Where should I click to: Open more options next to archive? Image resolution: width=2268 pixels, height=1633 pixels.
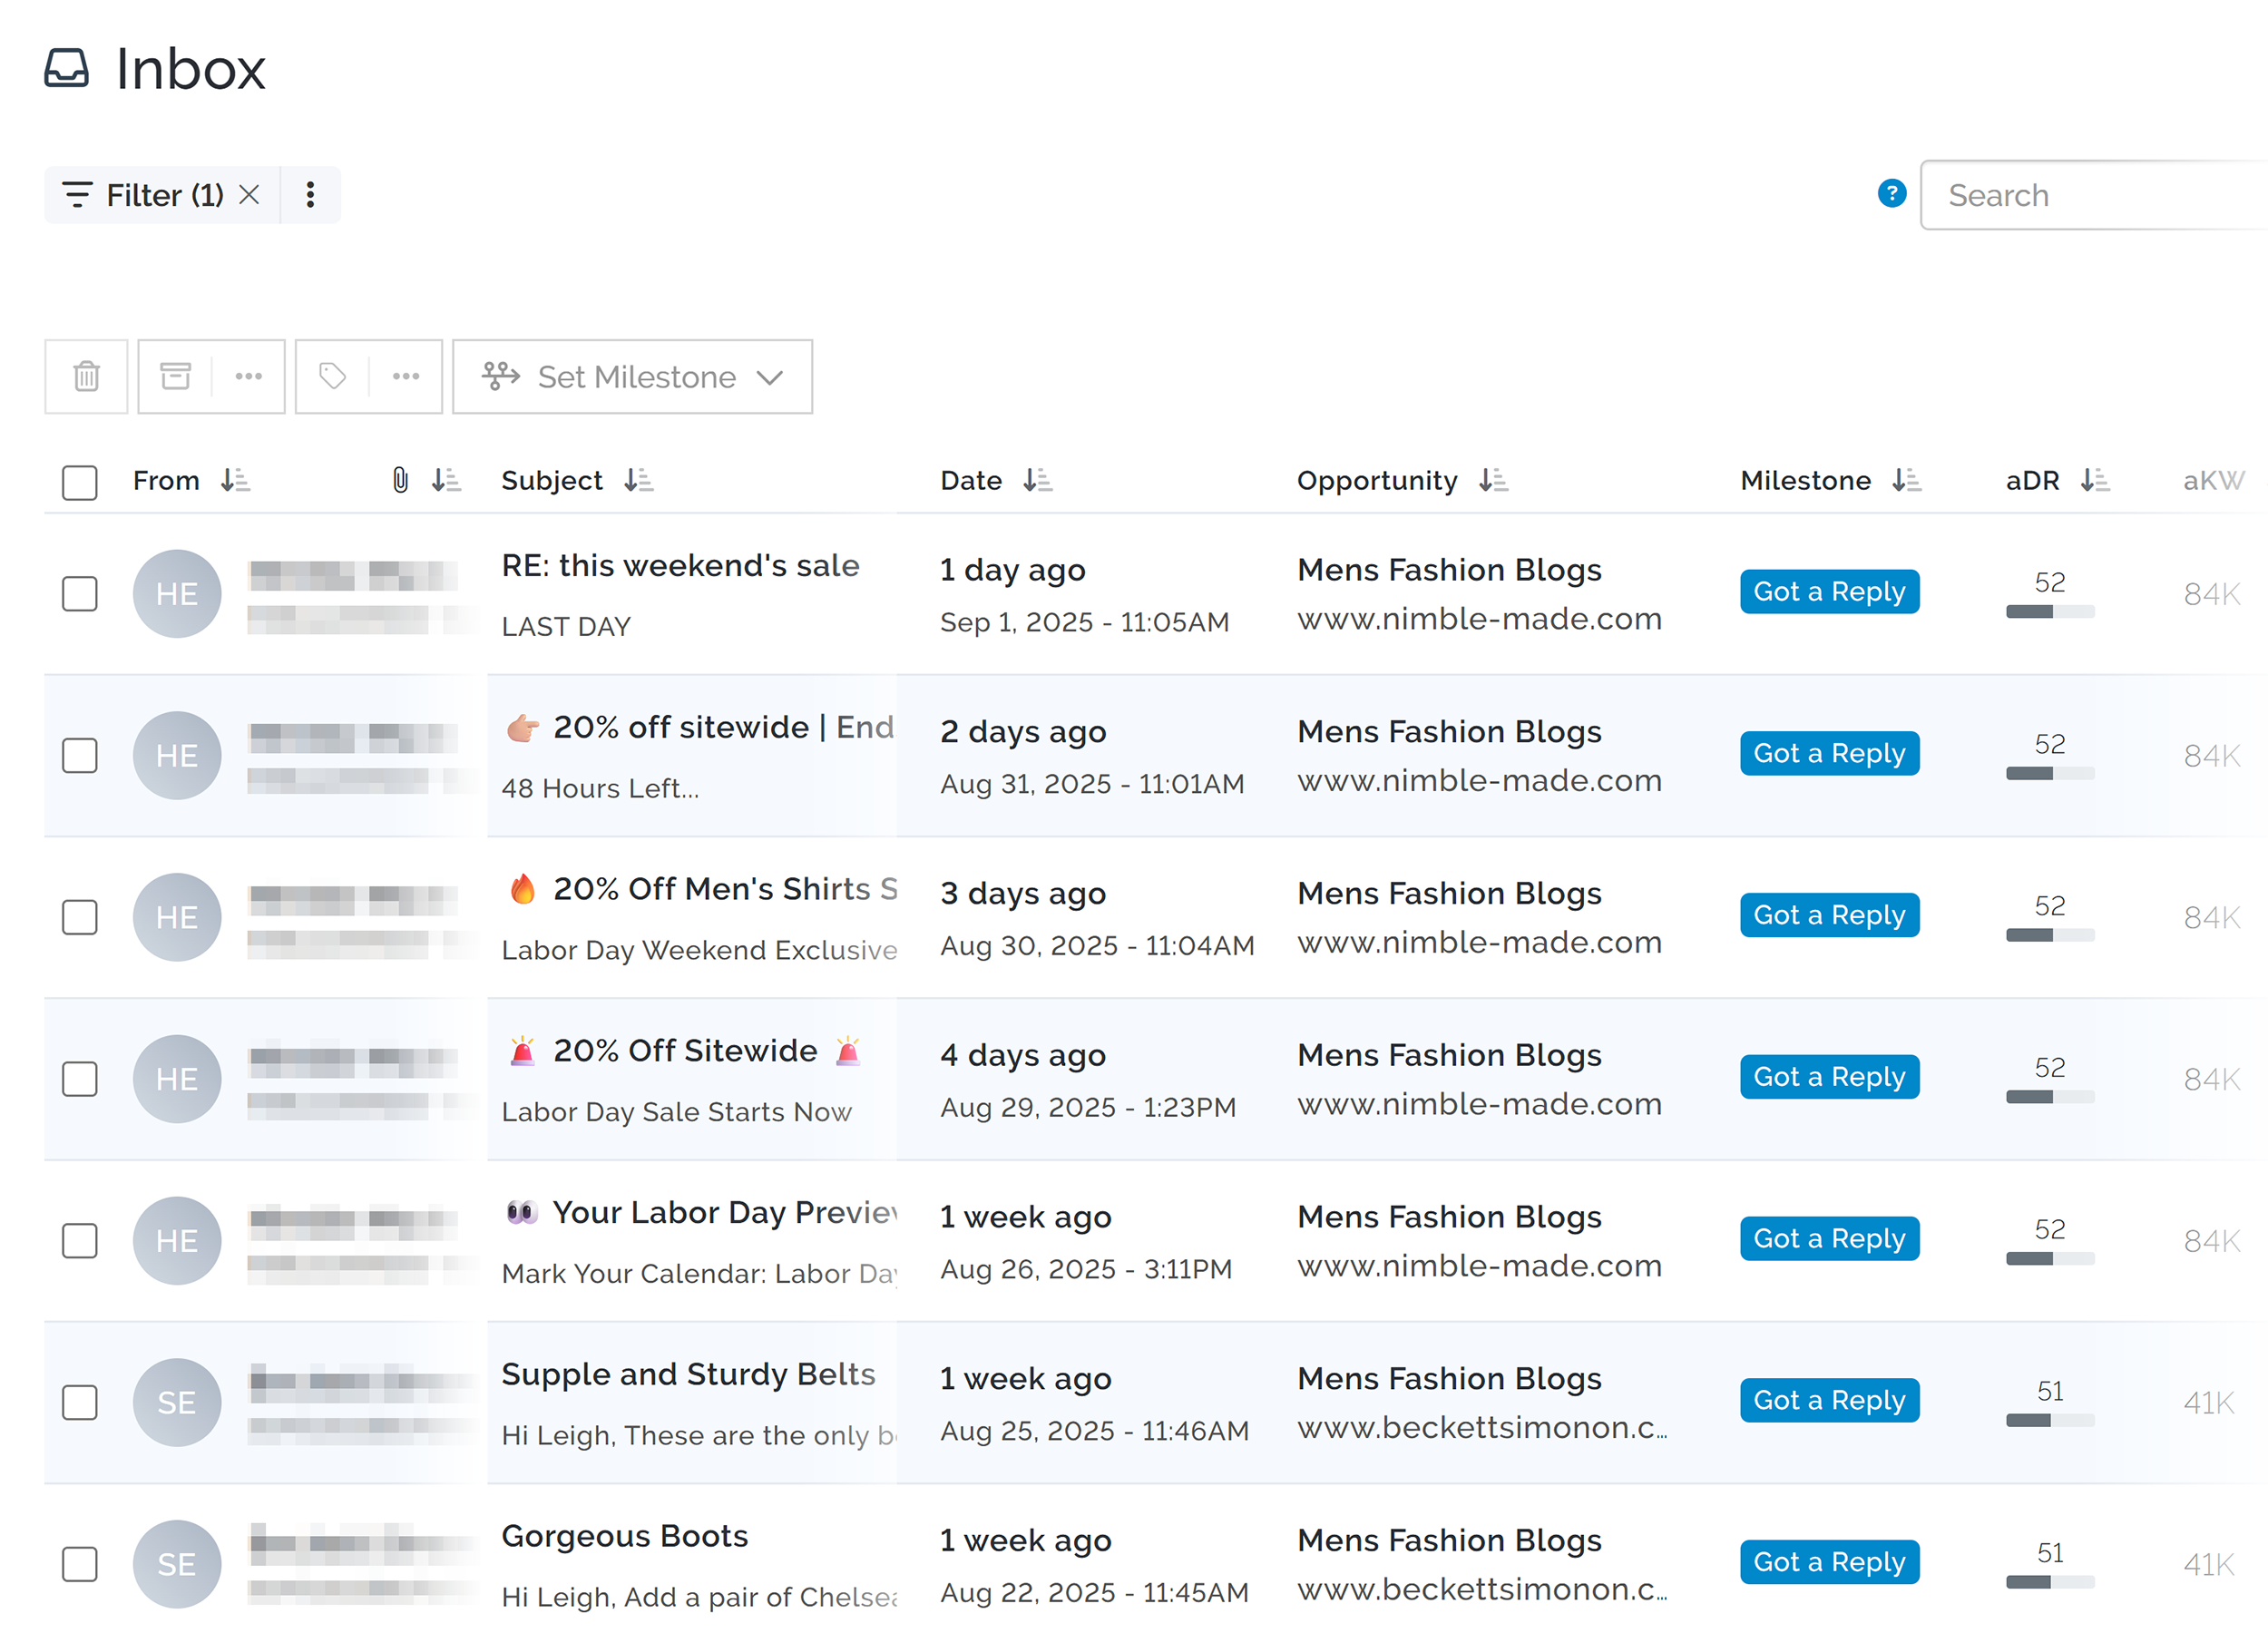[248, 377]
